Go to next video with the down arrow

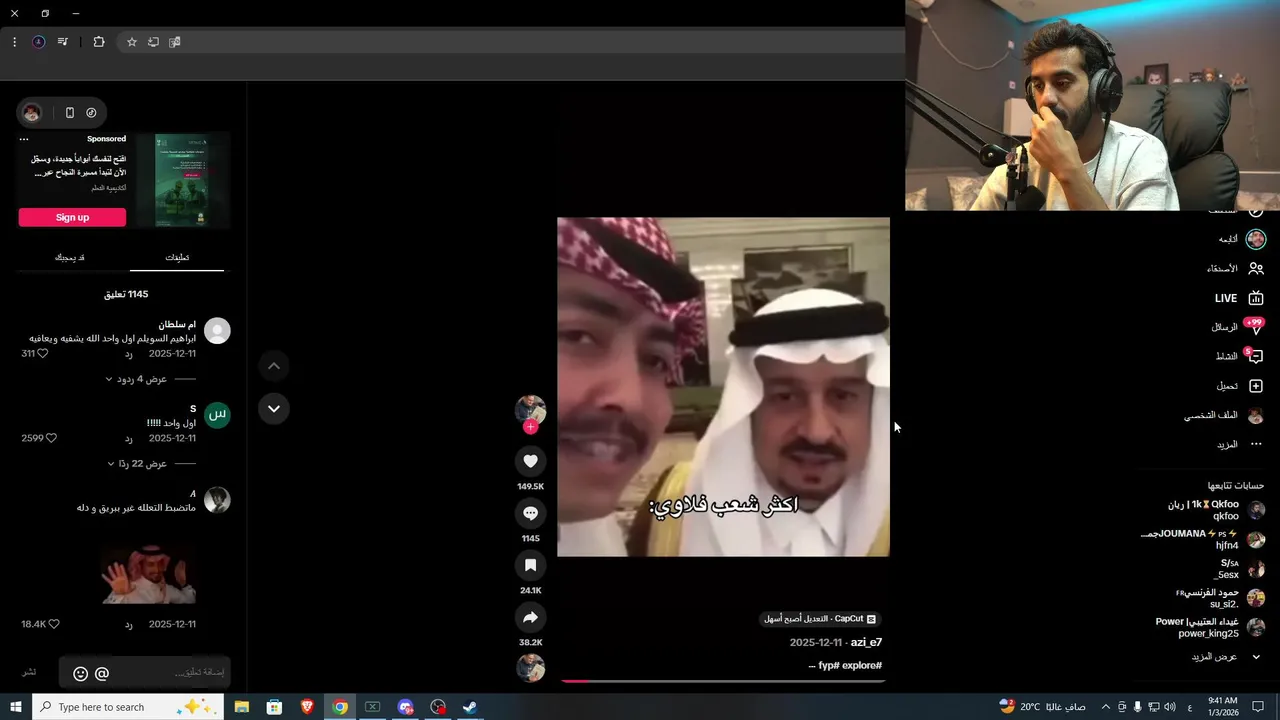pos(273,409)
